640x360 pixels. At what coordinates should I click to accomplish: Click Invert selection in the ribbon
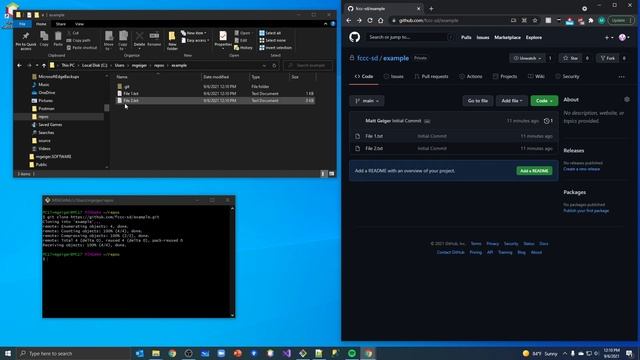(x=276, y=48)
